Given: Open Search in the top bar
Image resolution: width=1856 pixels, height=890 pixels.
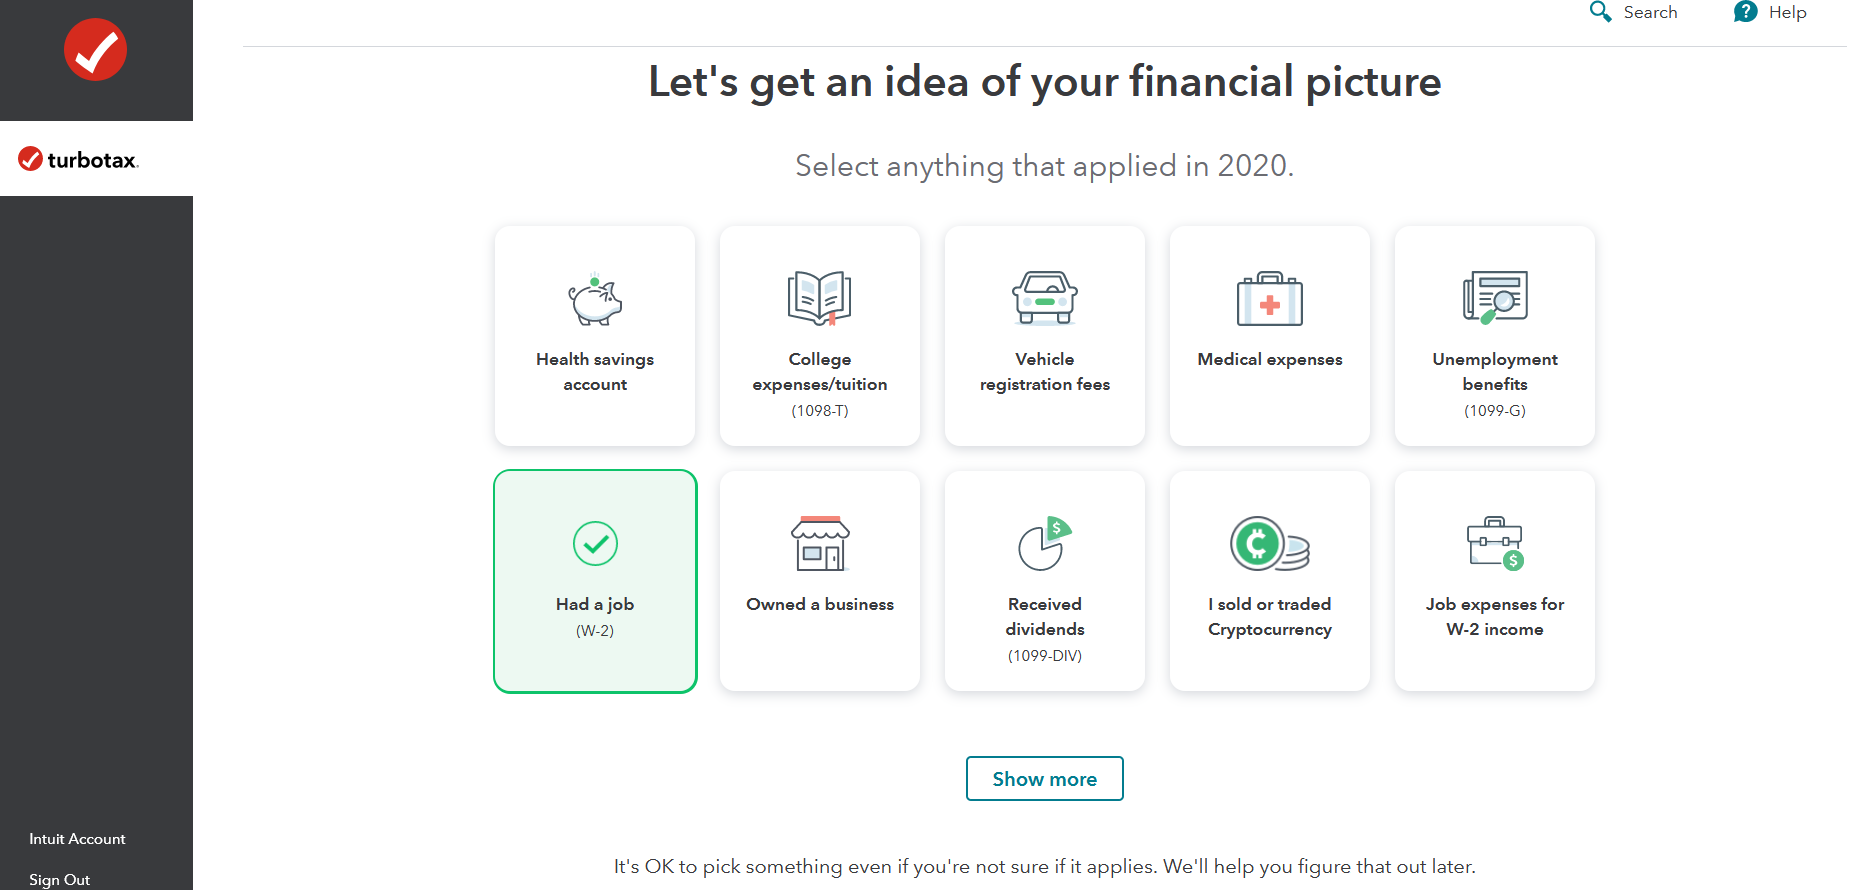Looking at the screenshot, I should click(x=1634, y=12).
